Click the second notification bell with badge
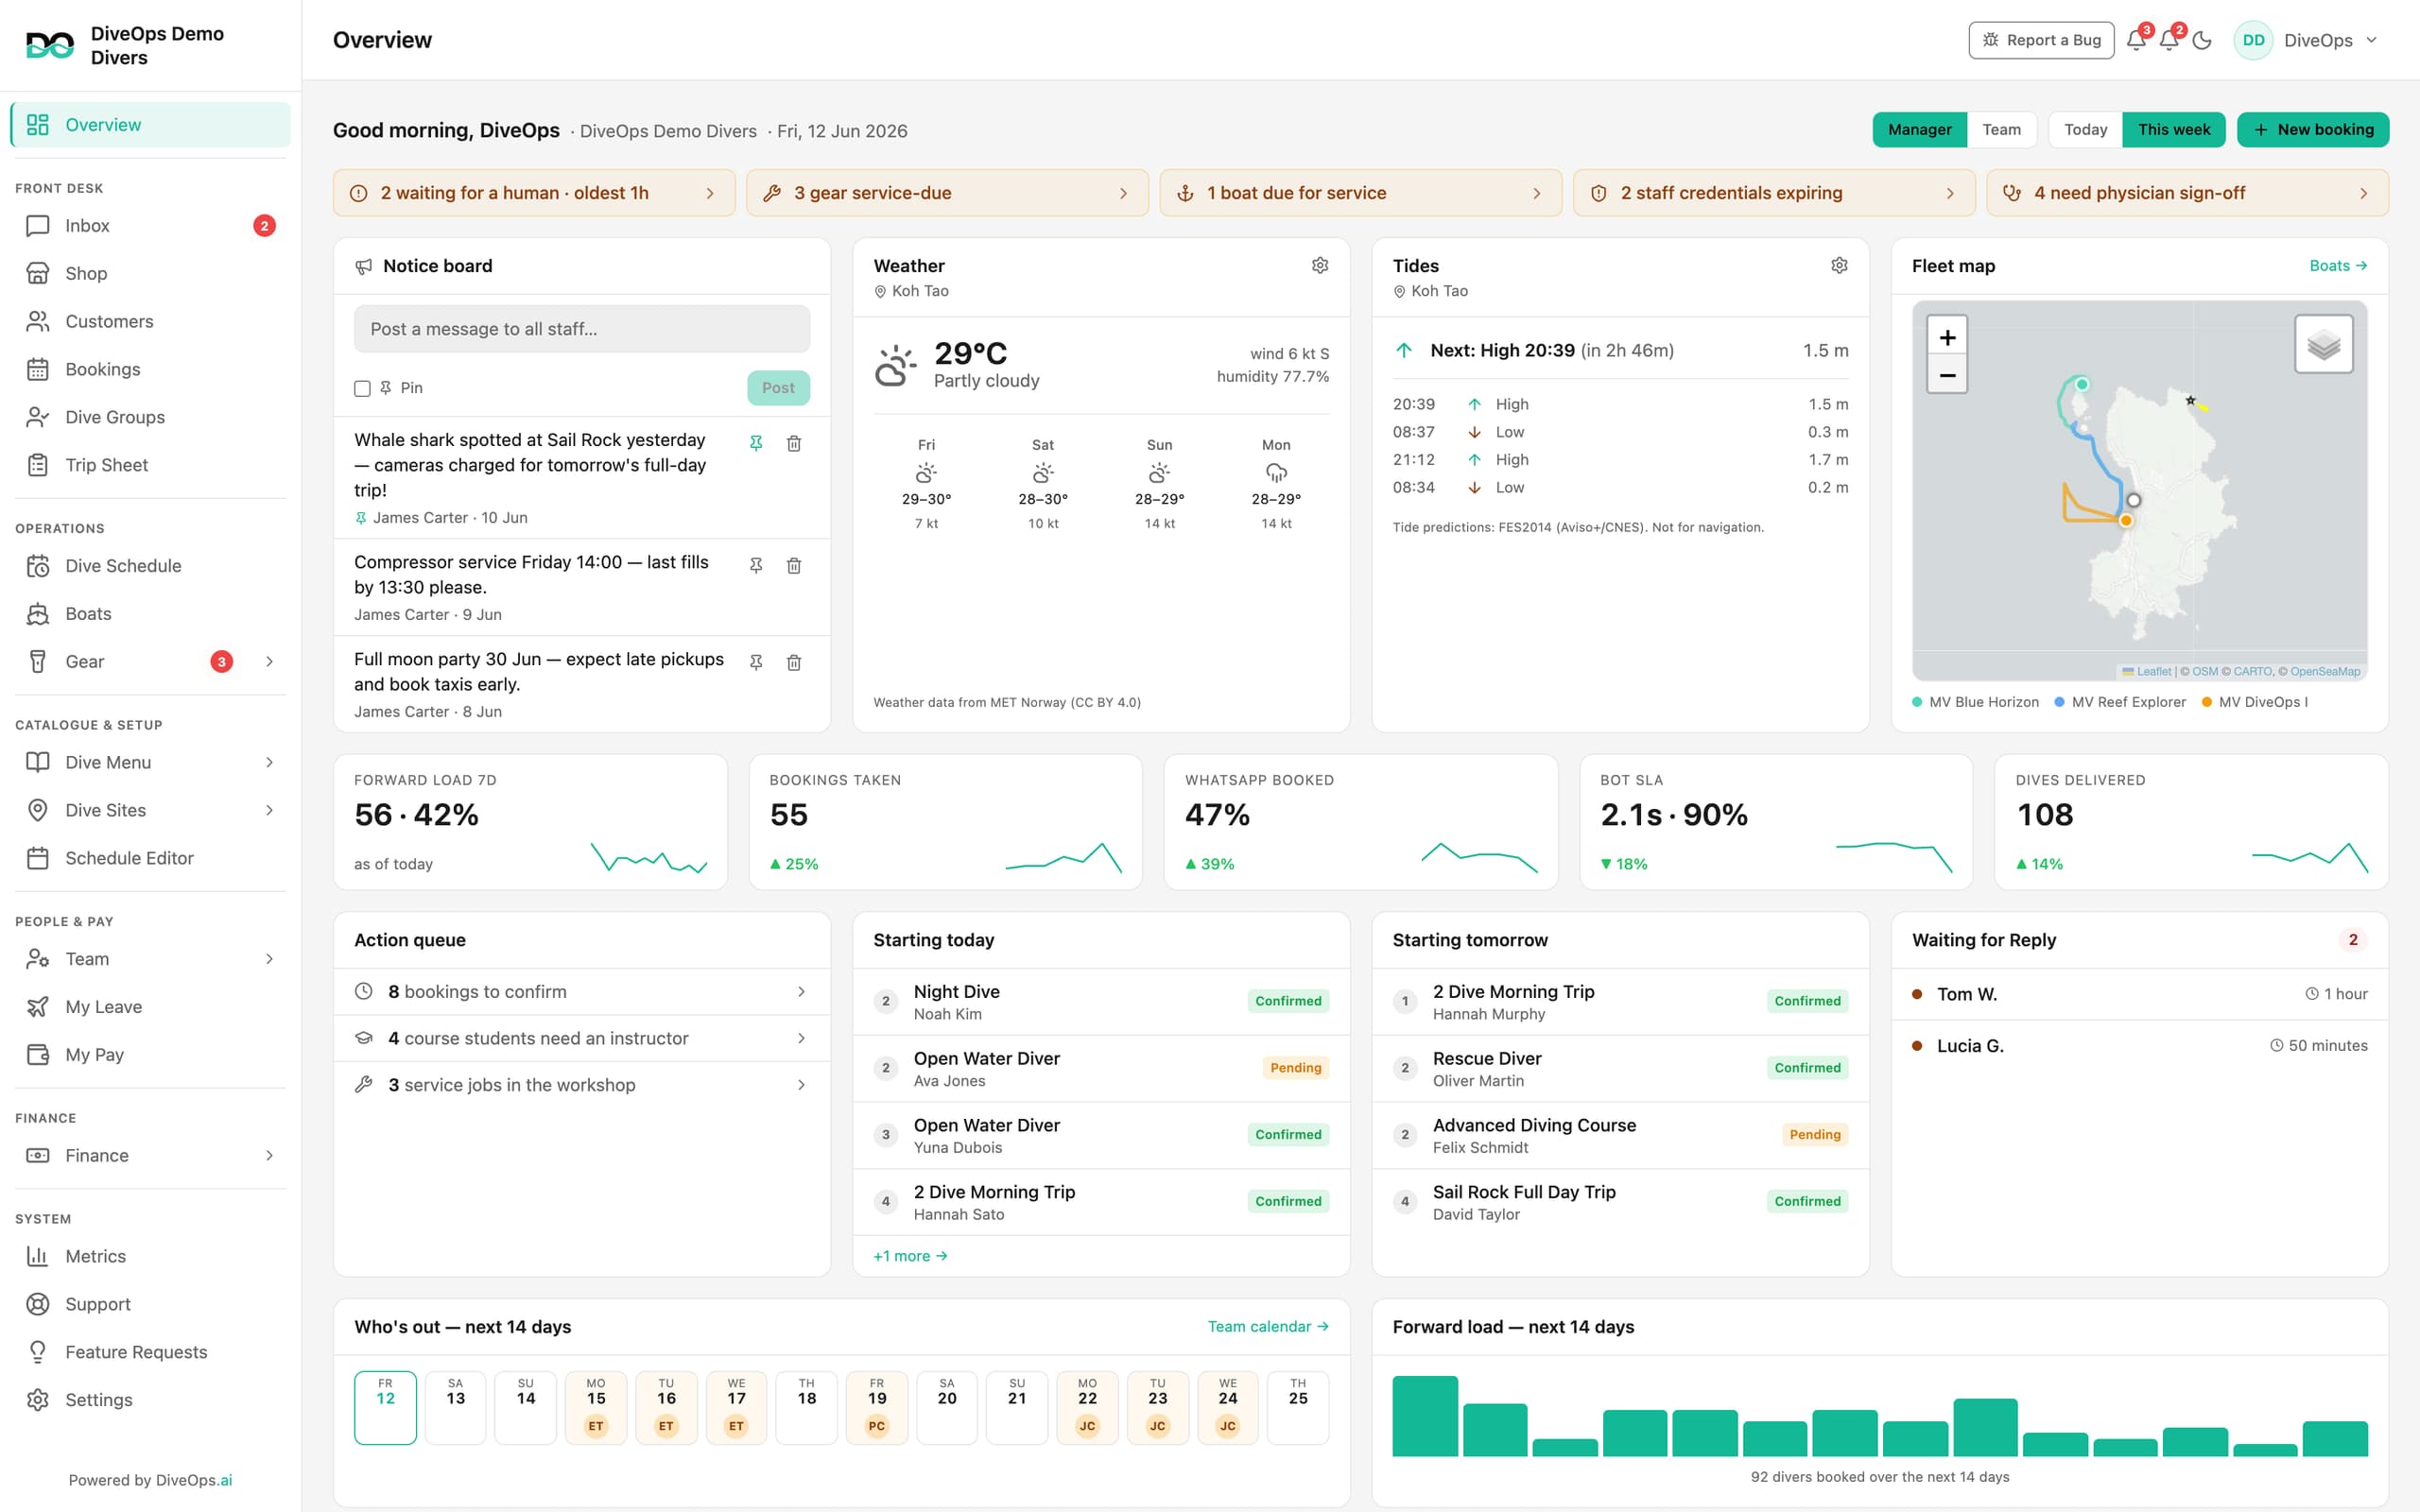The image size is (2420, 1512). pyautogui.click(x=2168, y=40)
